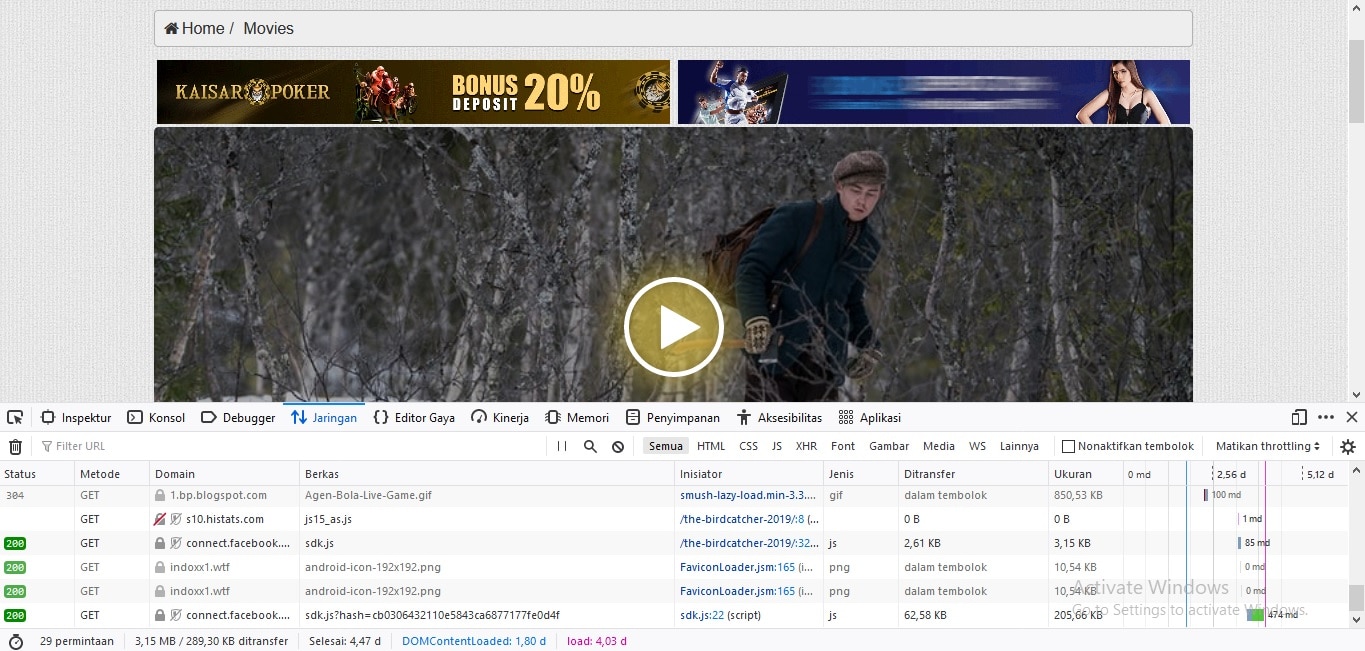This screenshot has height=651, width=1365.
Task: Close the developer tools panel
Action: pos(1352,418)
